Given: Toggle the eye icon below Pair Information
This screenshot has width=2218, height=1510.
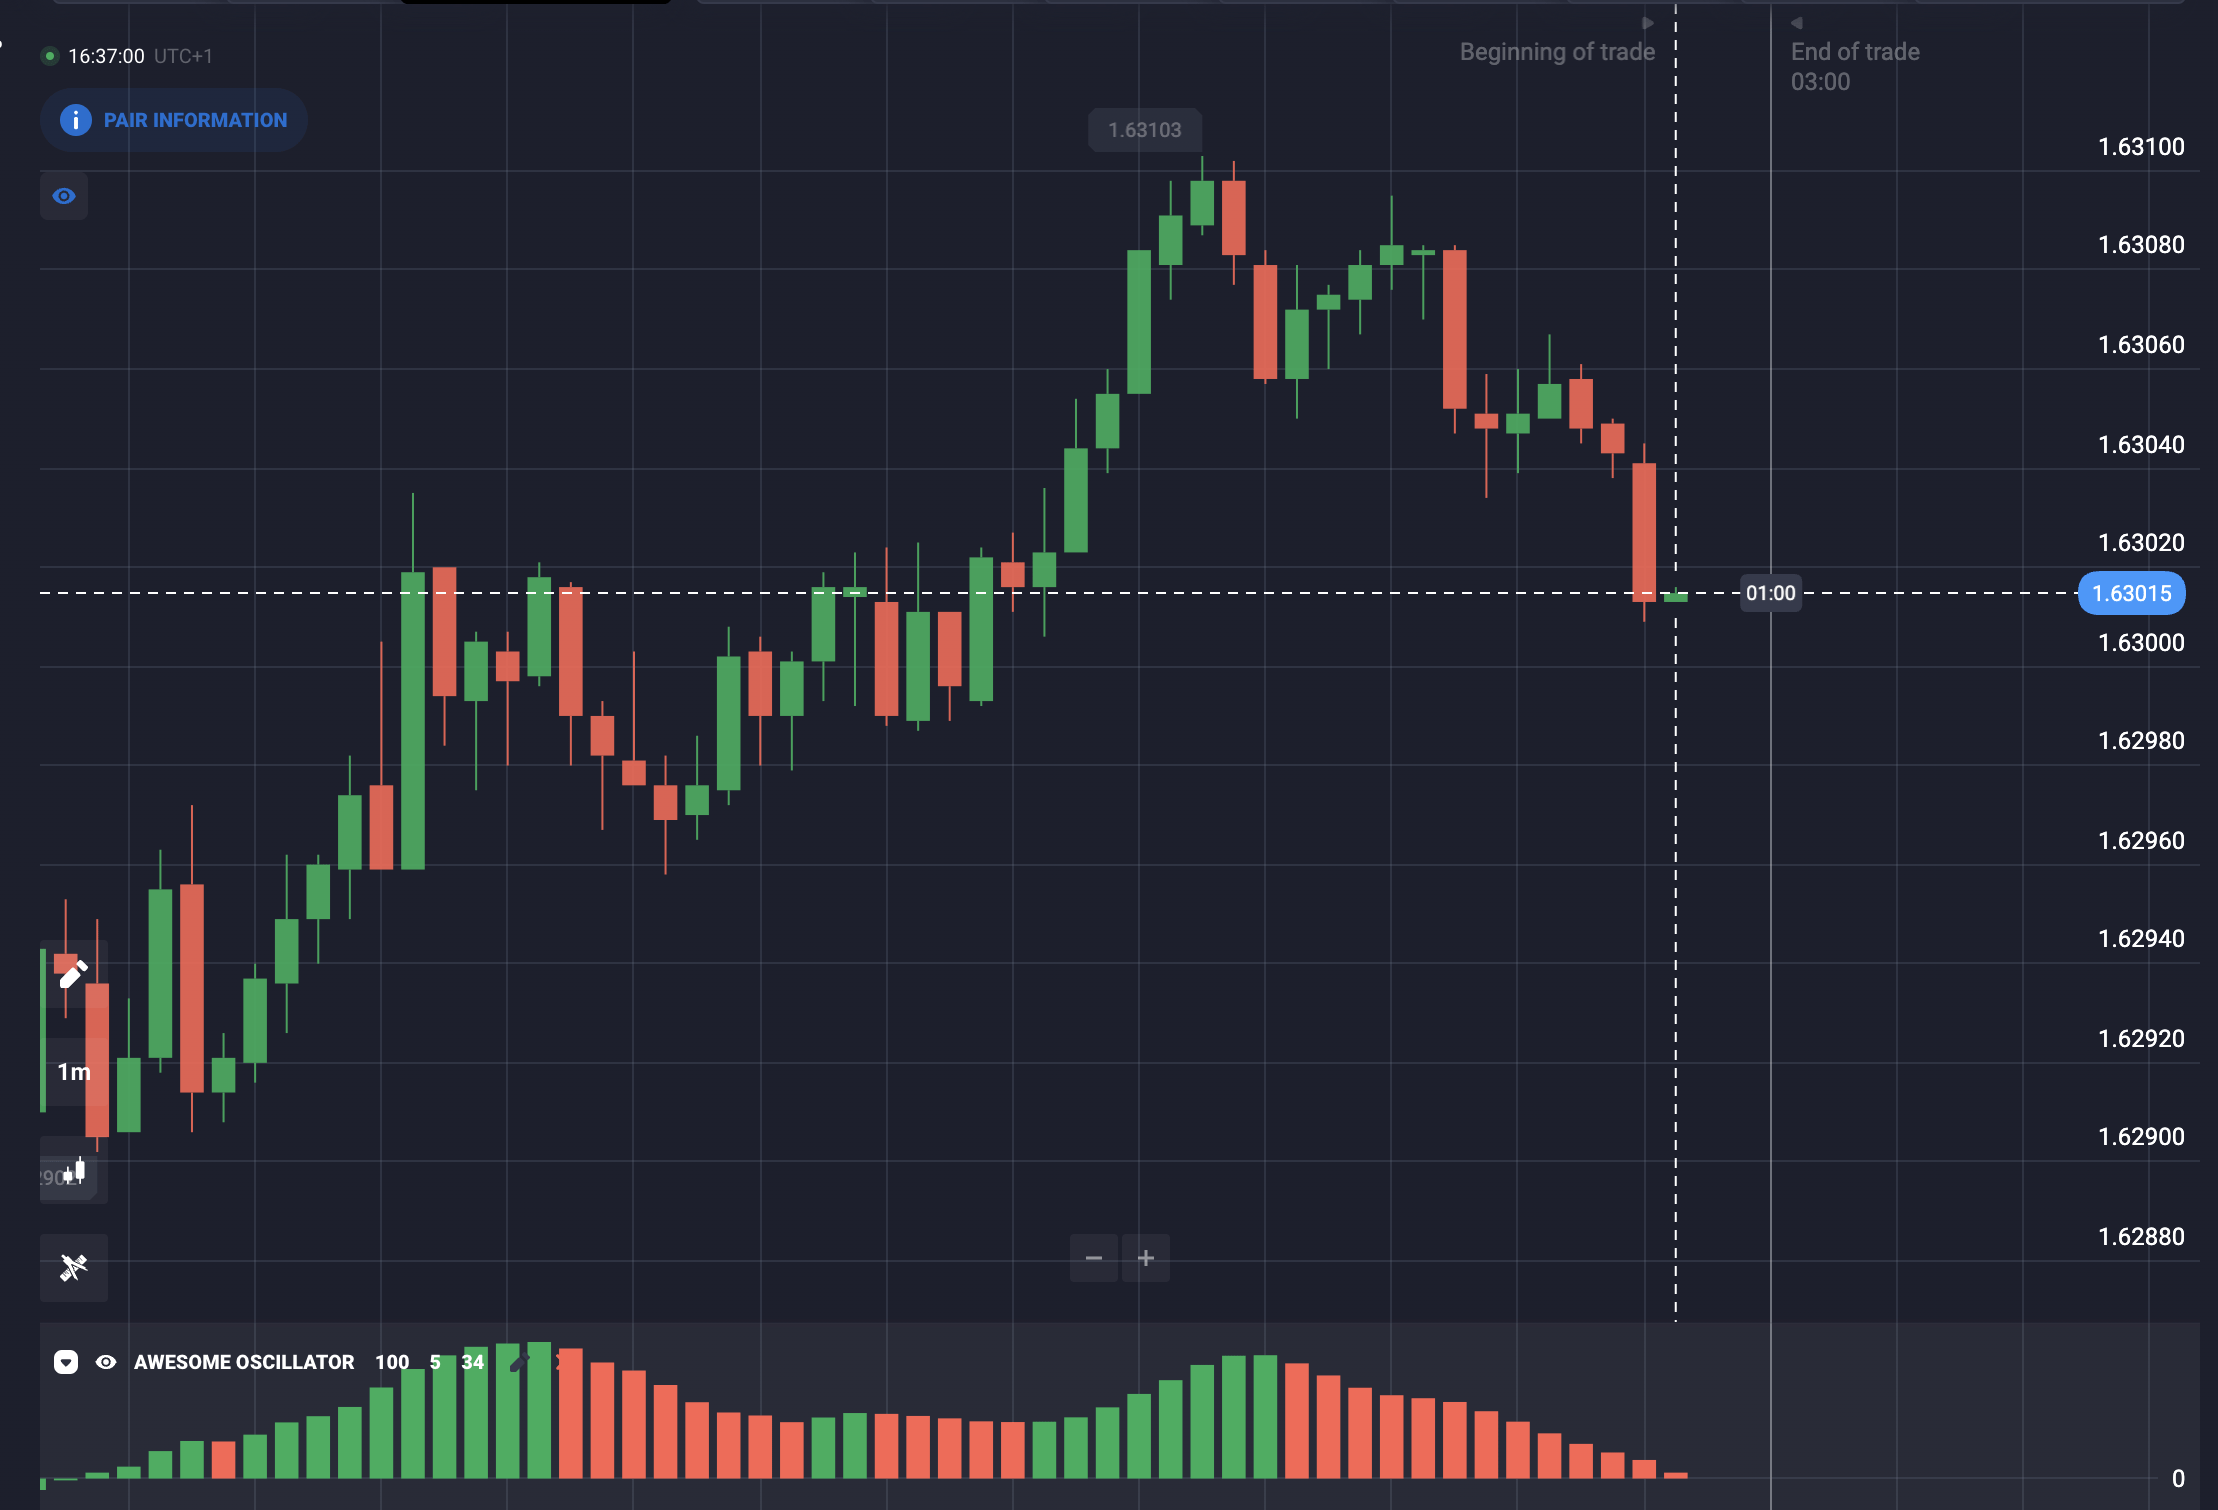Looking at the screenshot, I should (x=64, y=196).
